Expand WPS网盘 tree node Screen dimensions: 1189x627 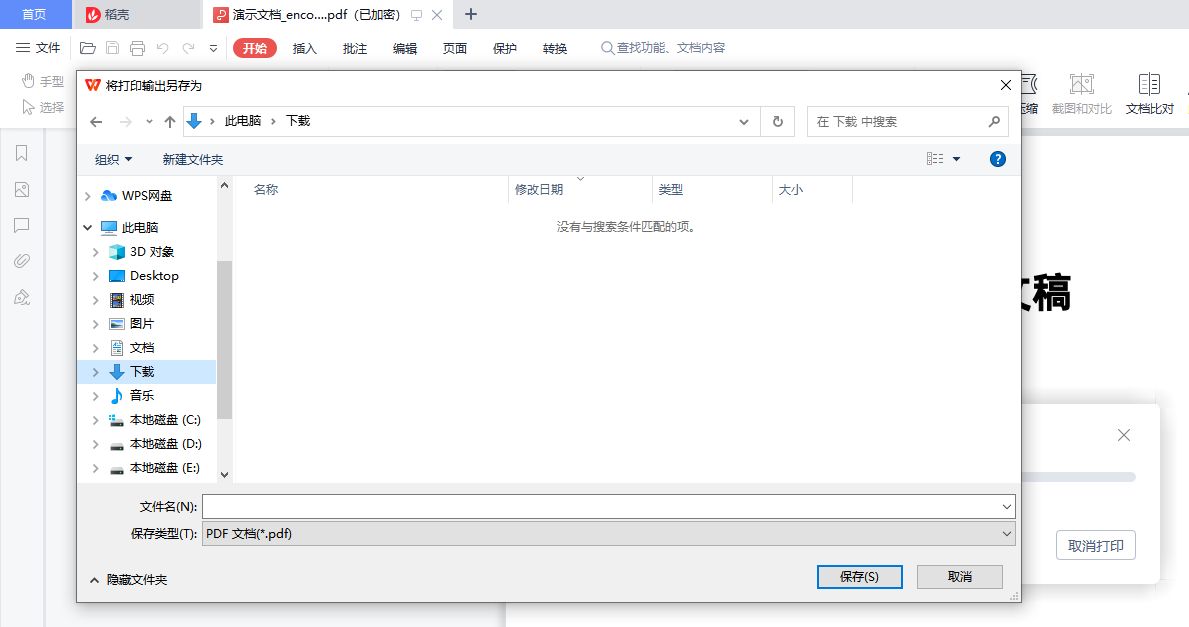(x=88, y=196)
